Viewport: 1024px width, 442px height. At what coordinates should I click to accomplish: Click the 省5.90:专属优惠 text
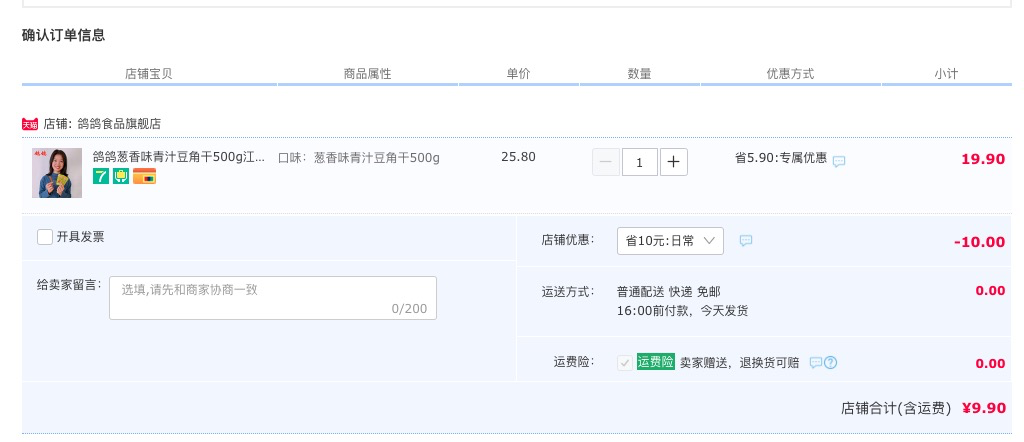781,158
